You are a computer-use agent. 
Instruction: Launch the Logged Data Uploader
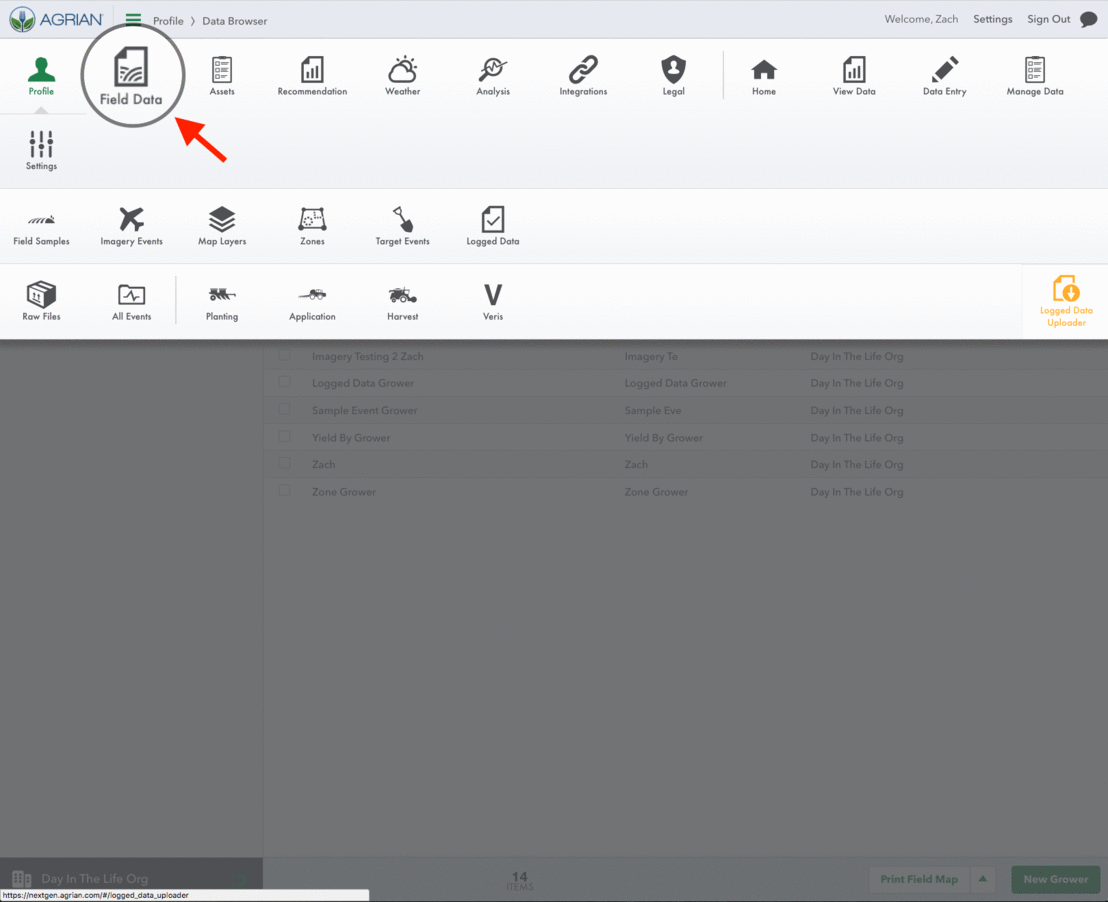pos(1066,301)
